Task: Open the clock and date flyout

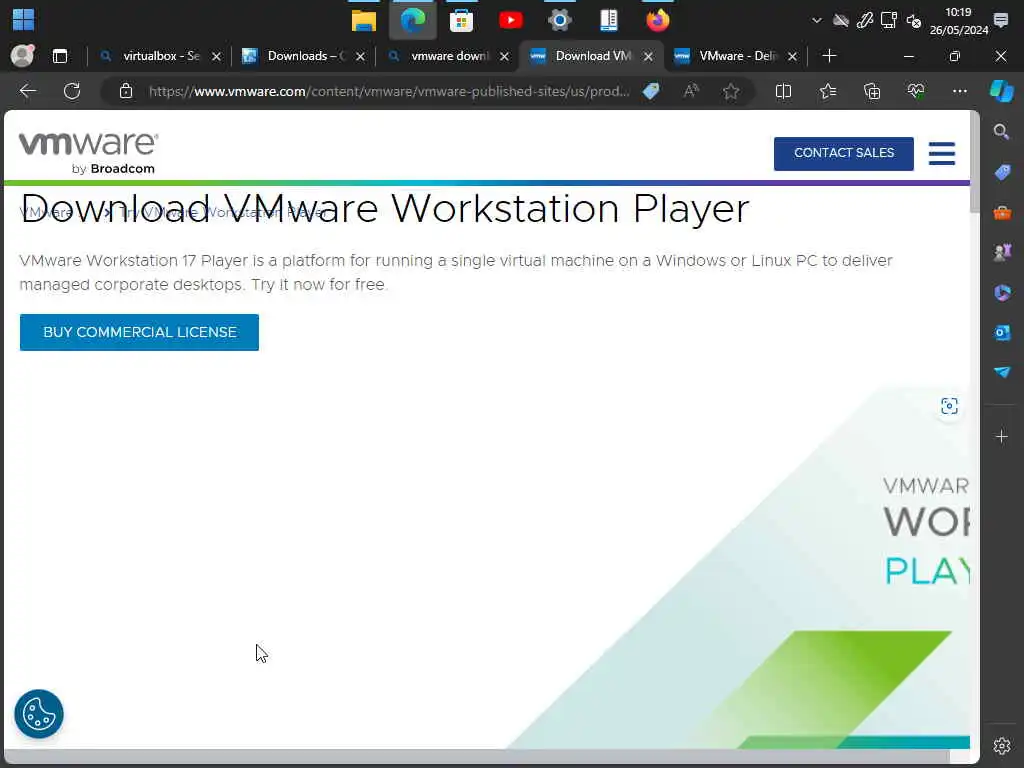Action: 958,21
